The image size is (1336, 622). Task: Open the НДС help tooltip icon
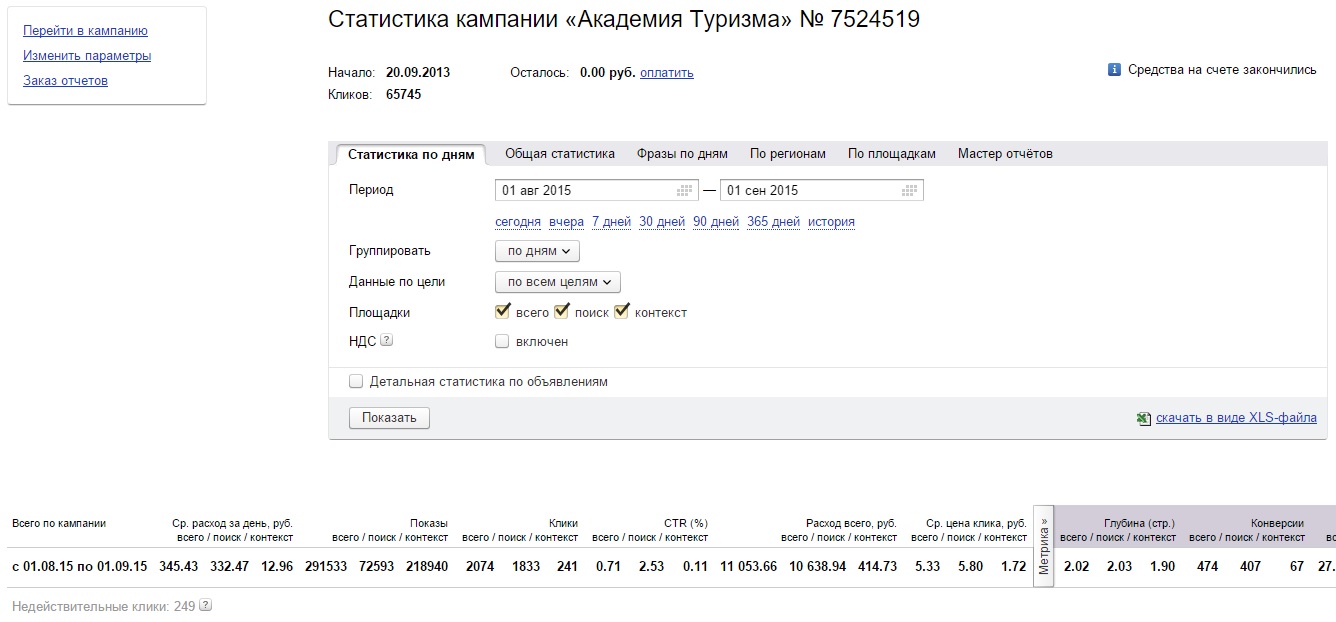385,340
